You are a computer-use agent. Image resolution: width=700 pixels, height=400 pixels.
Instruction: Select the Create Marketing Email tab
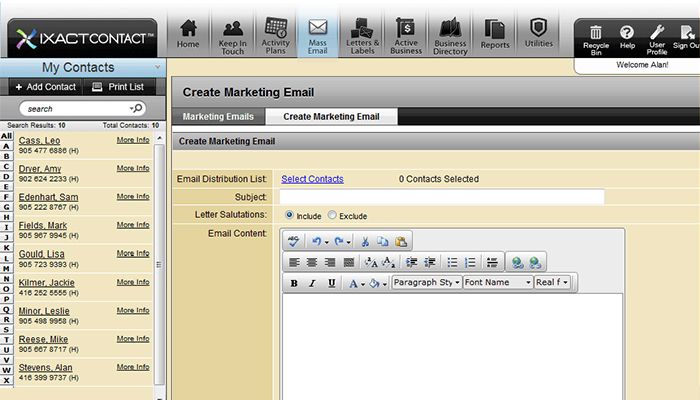point(331,117)
